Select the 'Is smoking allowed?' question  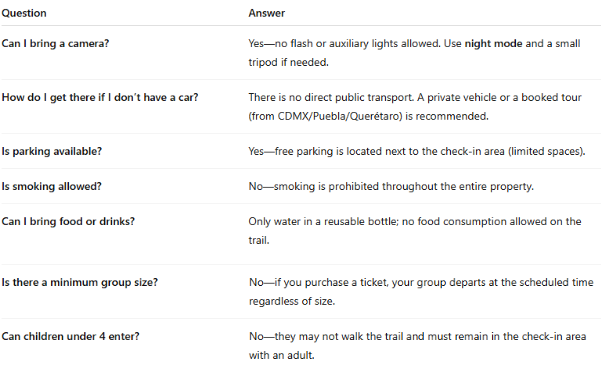(x=51, y=186)
